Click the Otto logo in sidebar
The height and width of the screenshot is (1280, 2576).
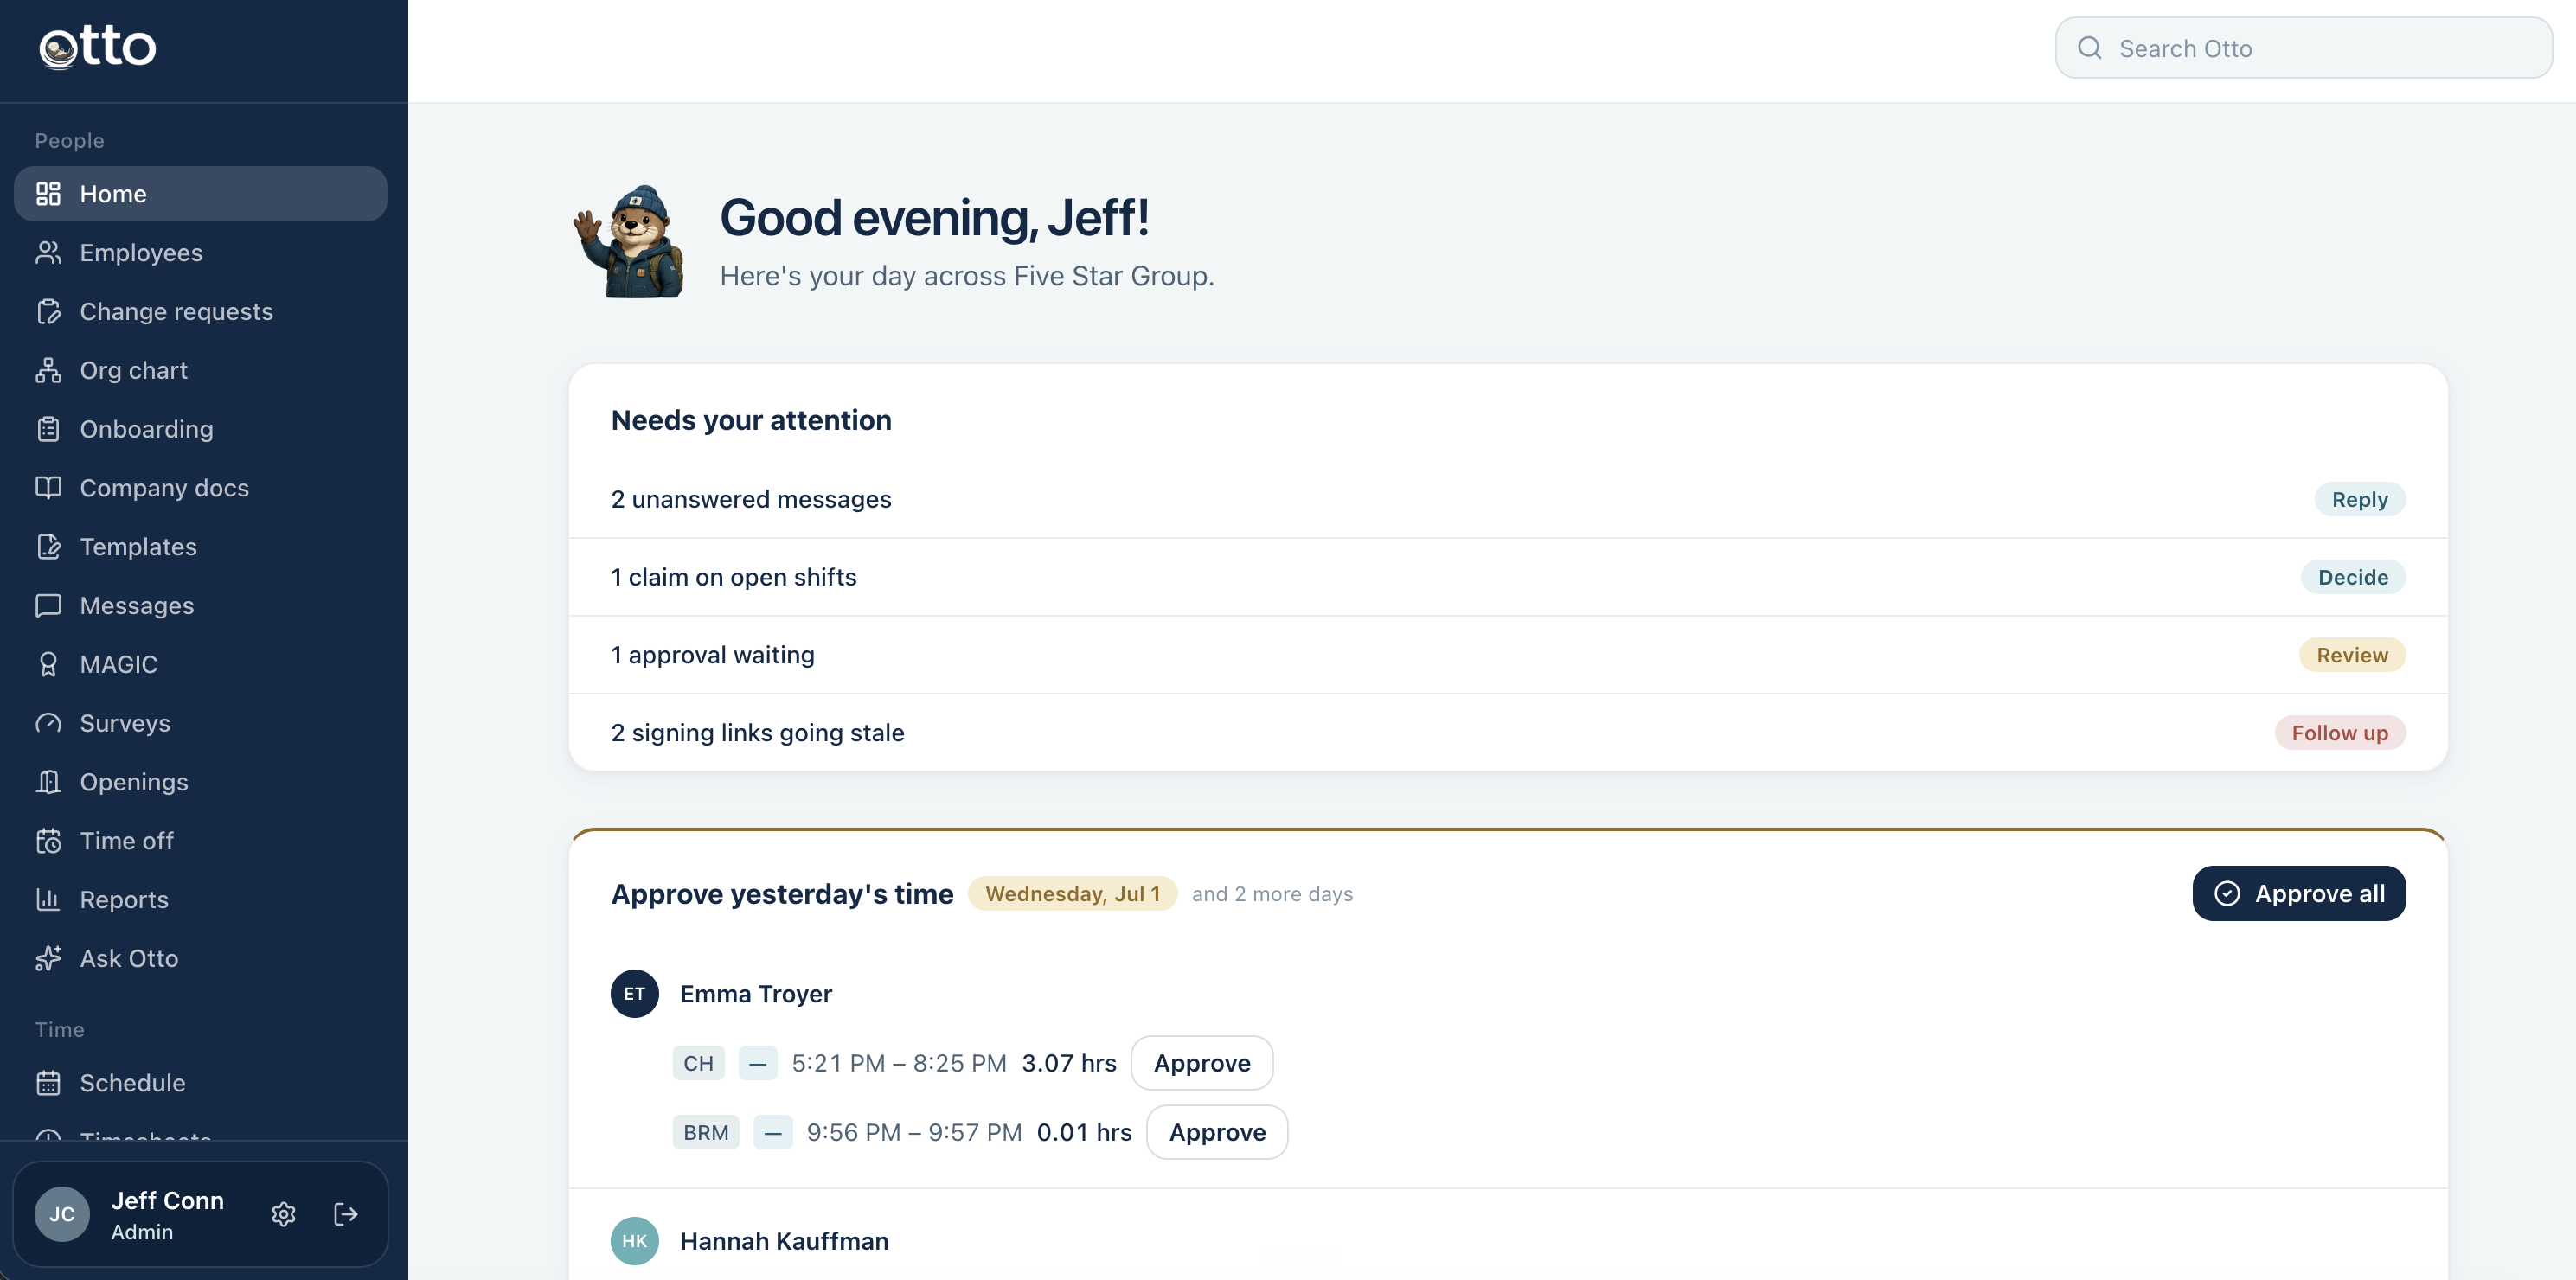click(97, 47)
